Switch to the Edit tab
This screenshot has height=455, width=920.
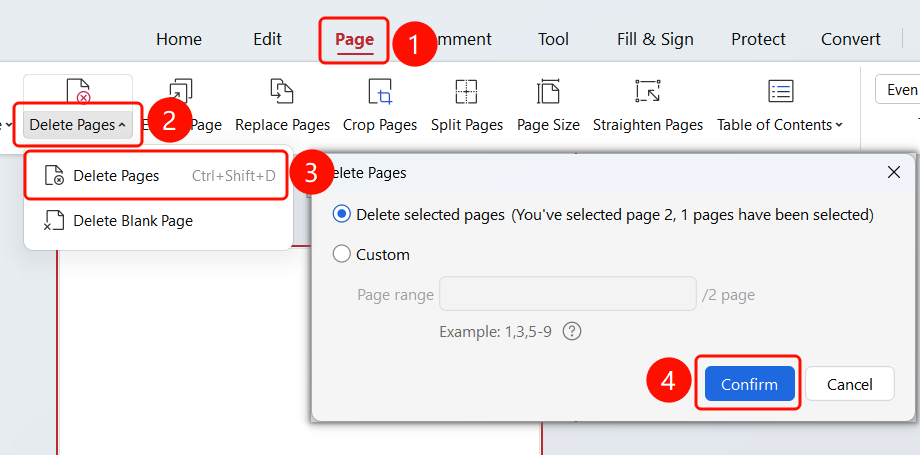(x=268, y=39)
